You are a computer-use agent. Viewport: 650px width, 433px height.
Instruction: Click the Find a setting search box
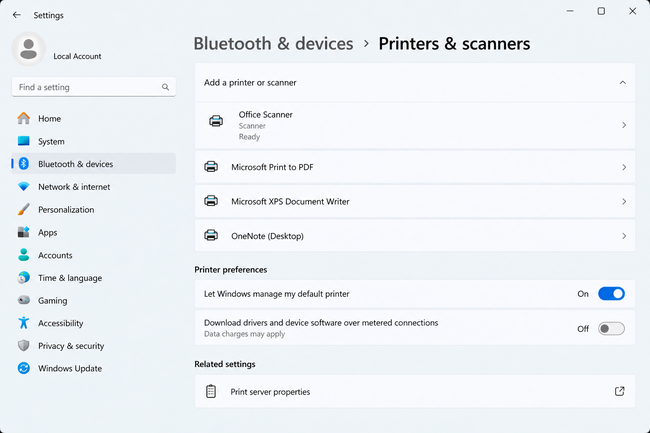pyautogui.click(x=94, y=87)
